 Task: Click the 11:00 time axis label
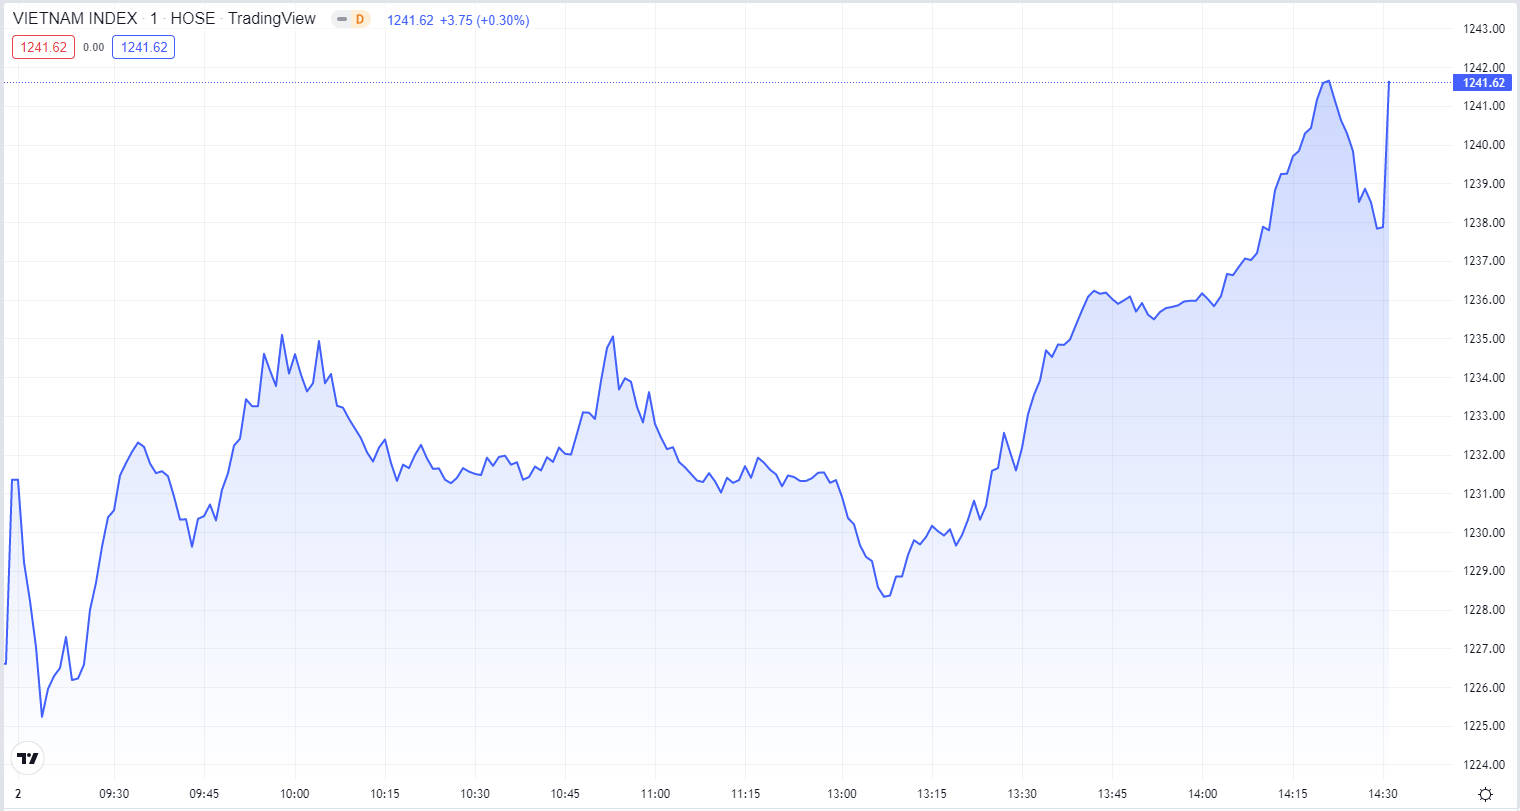pyautogui.click(x=655, y=794)
